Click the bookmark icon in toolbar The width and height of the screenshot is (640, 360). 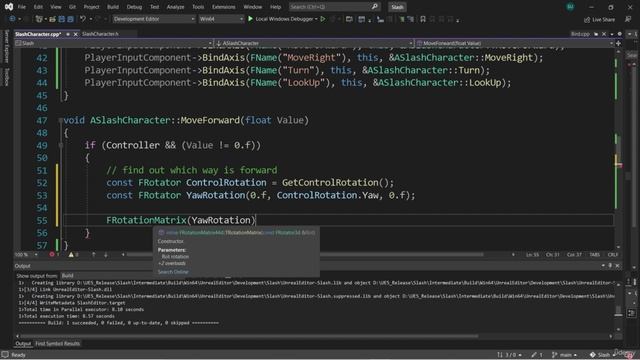(x=423, y=19)
